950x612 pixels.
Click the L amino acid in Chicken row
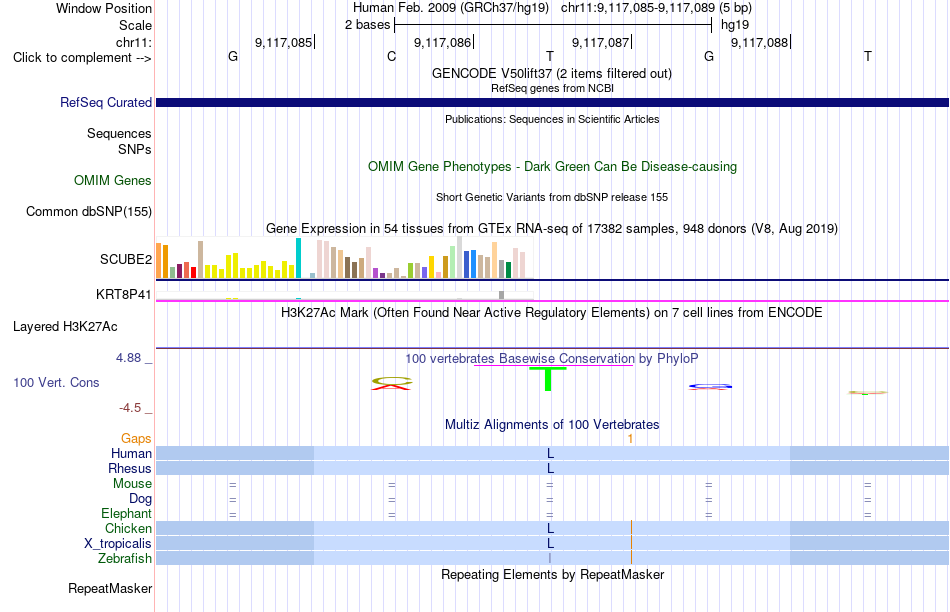(x=550, y=528)
